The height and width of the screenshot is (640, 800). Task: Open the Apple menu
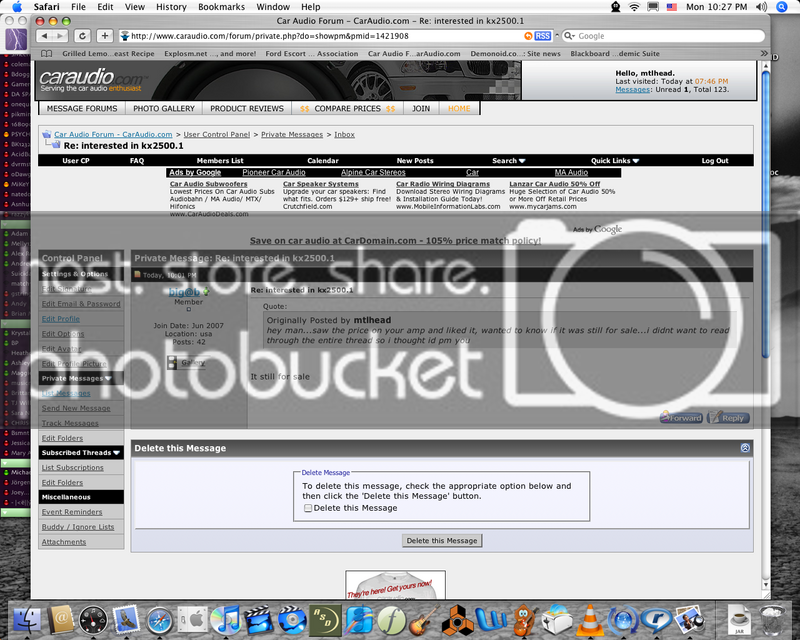[17, 7]
